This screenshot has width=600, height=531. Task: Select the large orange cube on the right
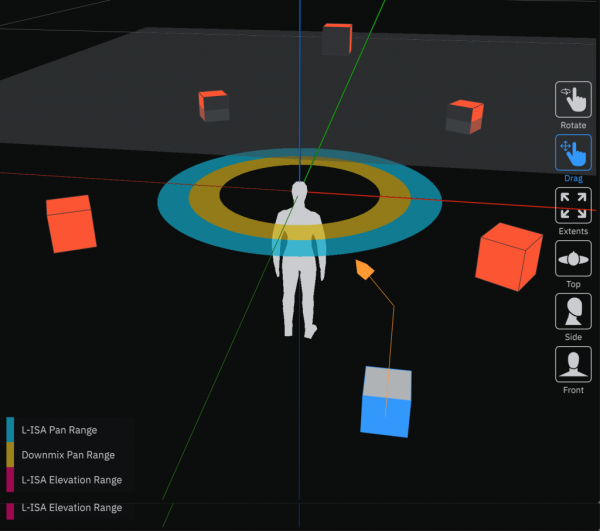click(x=508, y=257)
